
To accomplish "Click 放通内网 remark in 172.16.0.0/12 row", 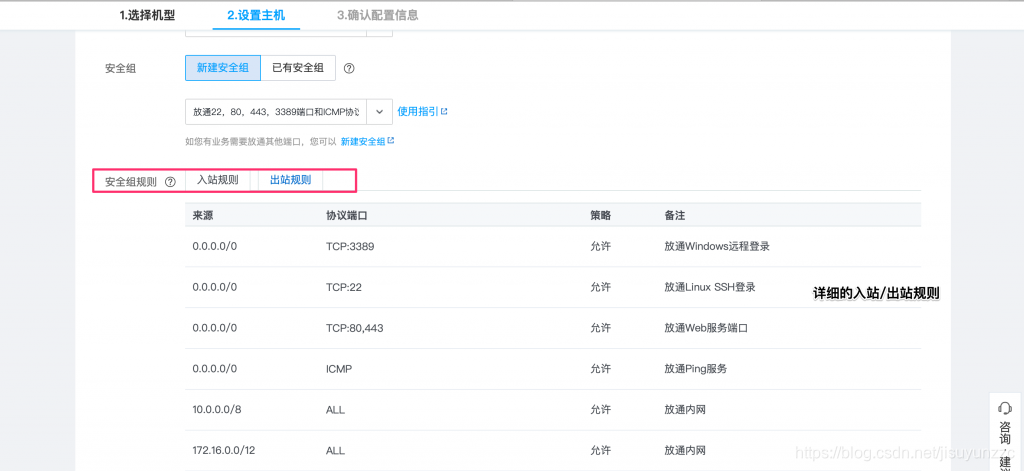I will pyautogui.click(x=685, y=451).
